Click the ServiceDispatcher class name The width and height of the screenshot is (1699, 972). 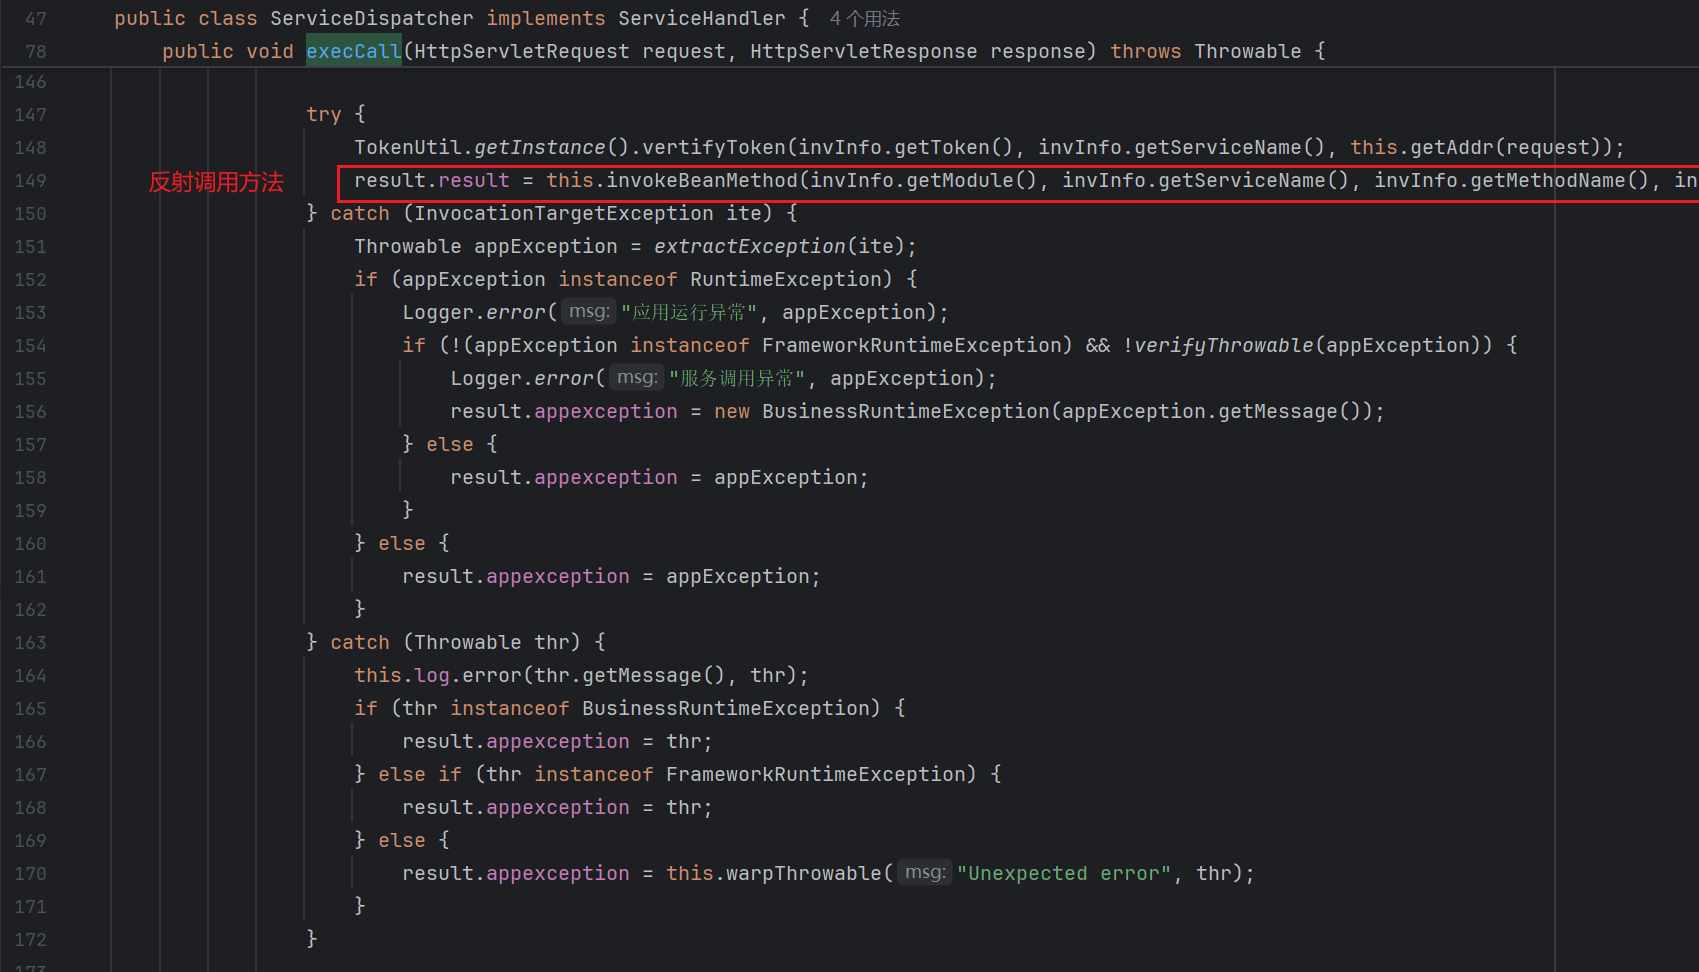(x=371, y=19)
